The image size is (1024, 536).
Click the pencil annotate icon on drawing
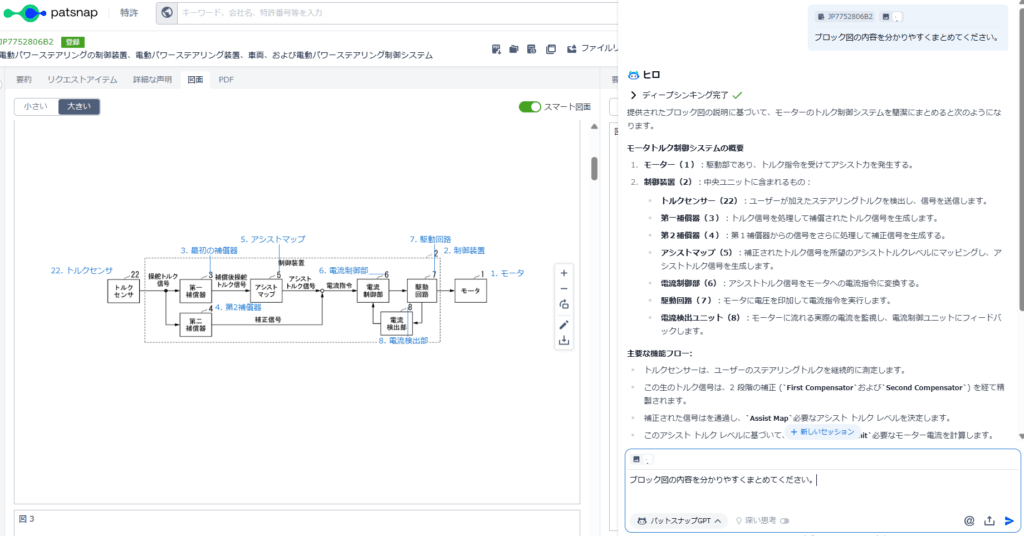(564, 323)
